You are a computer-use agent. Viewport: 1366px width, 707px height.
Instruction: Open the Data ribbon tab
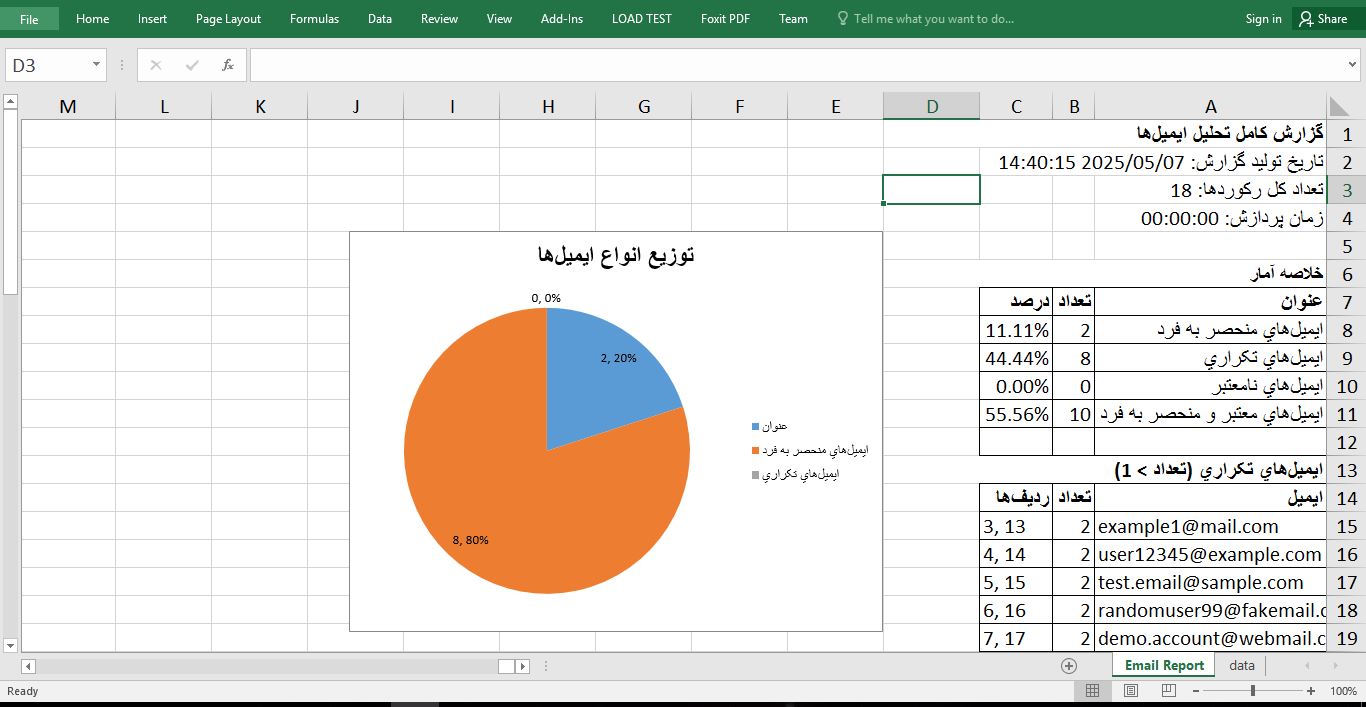point(379,18)
